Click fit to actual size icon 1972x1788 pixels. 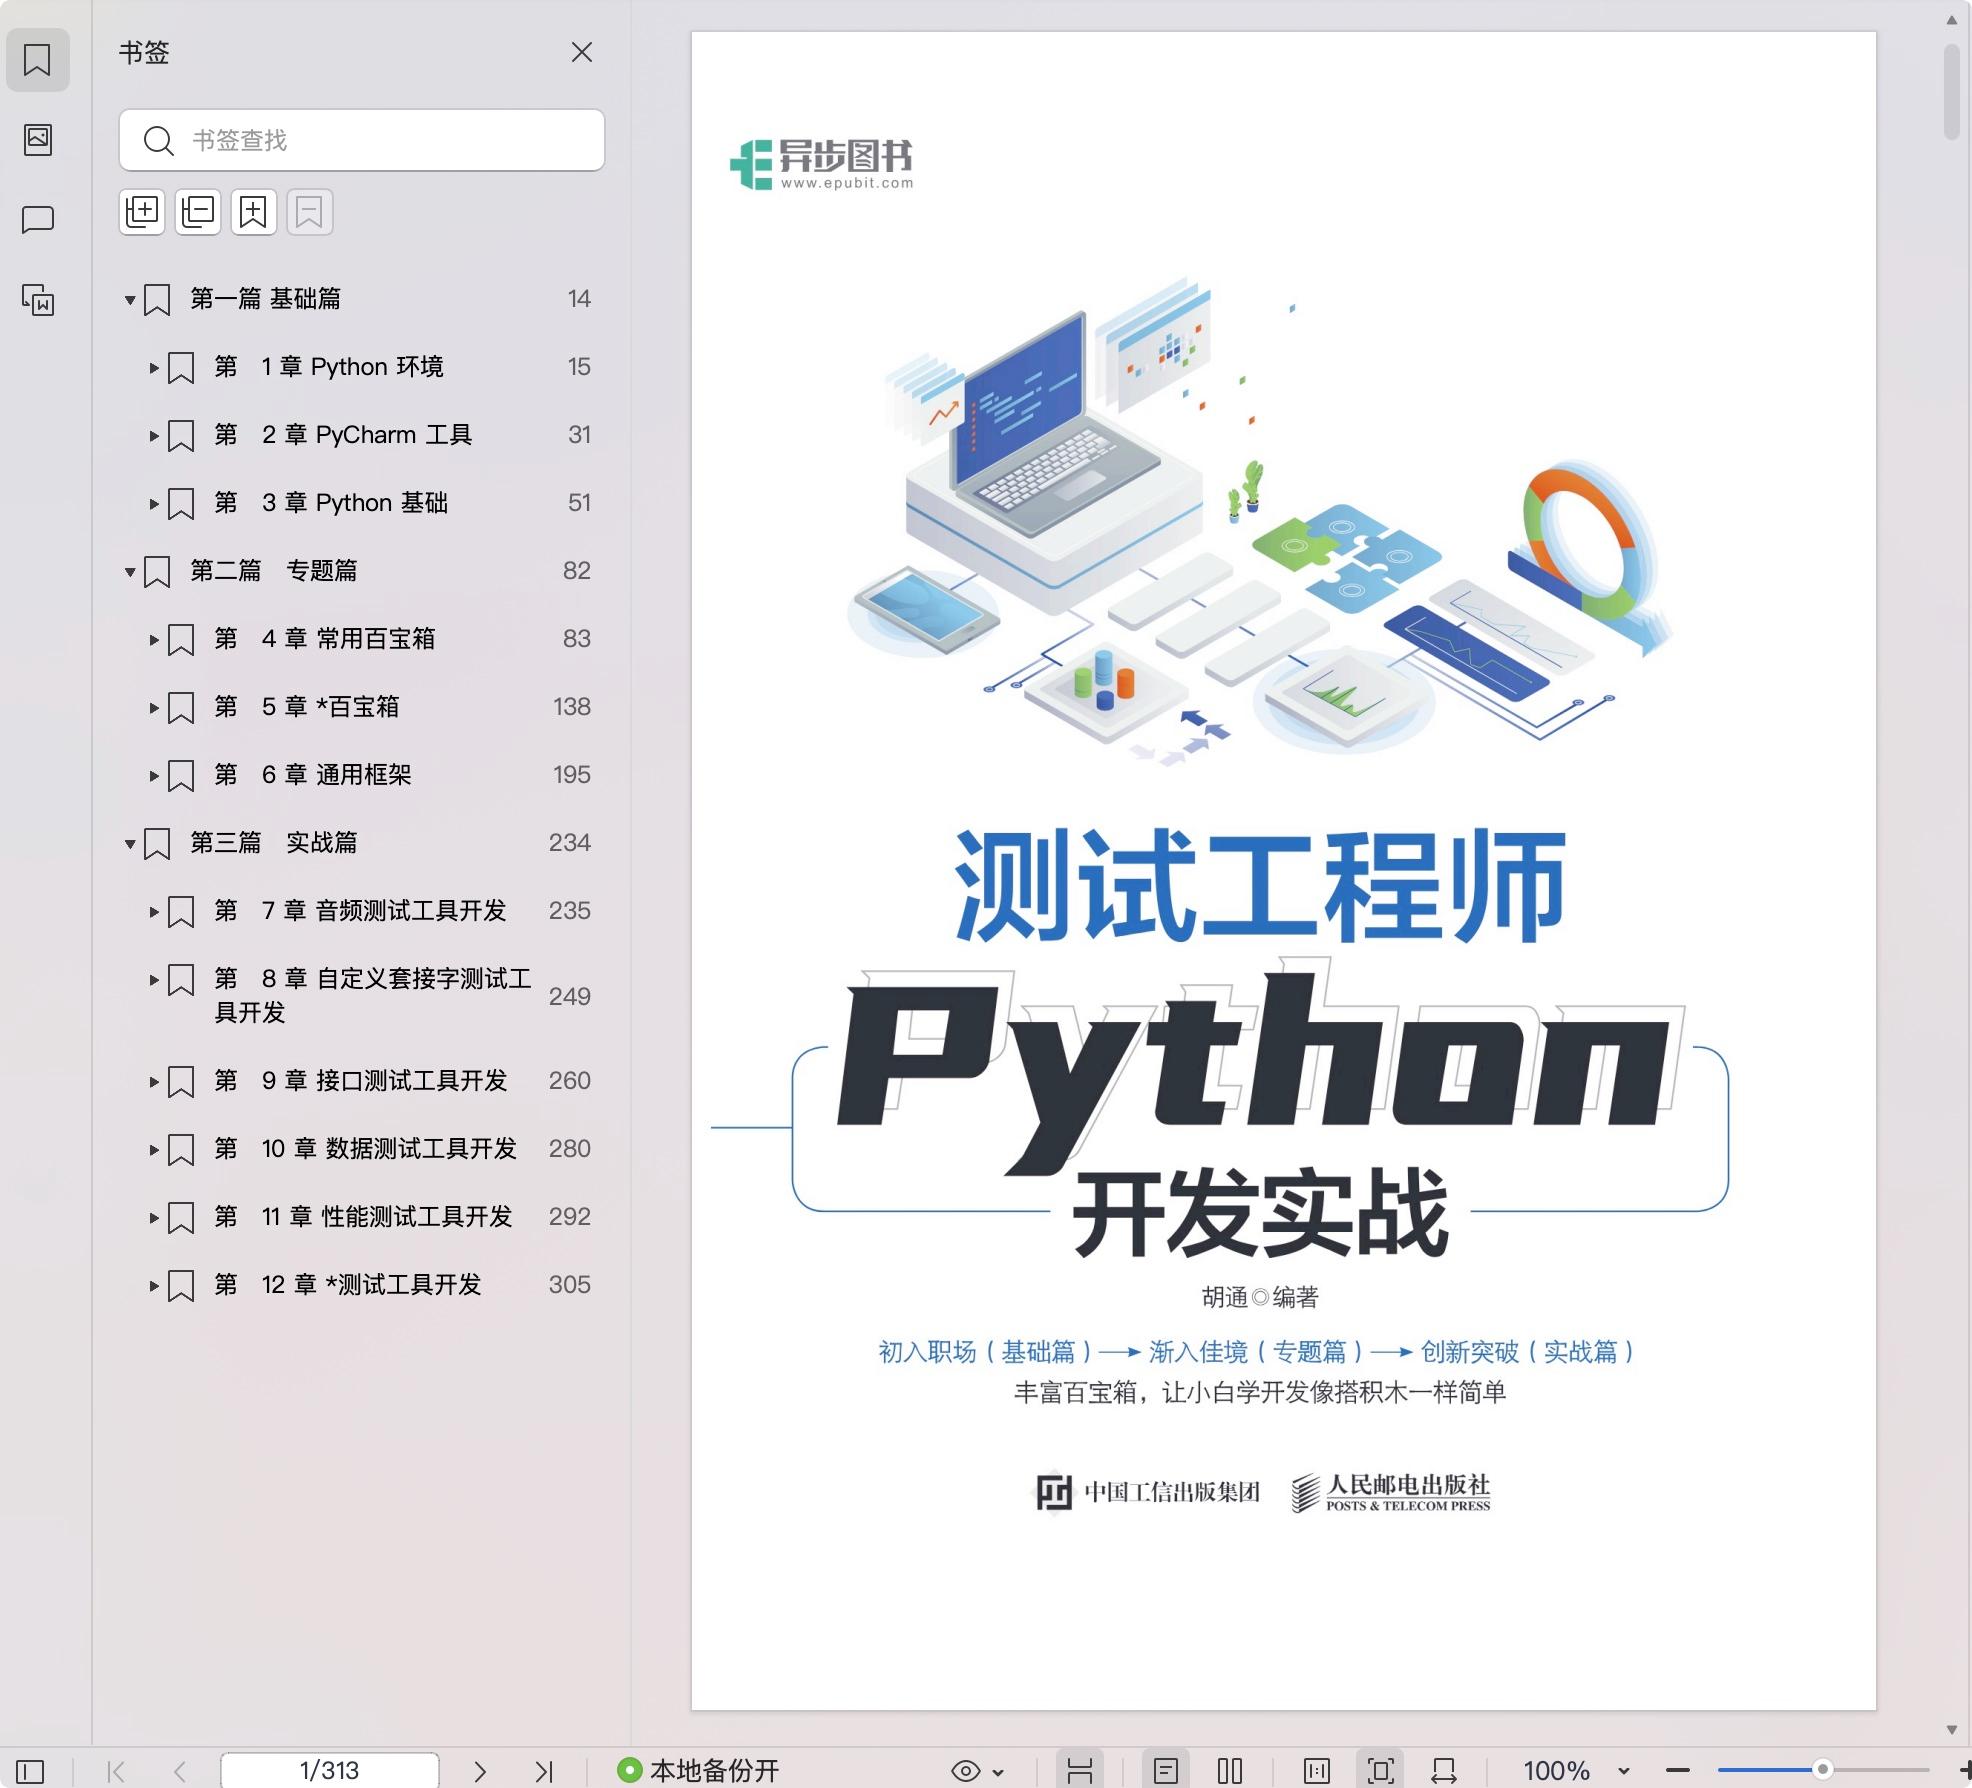point(1317,1771)
